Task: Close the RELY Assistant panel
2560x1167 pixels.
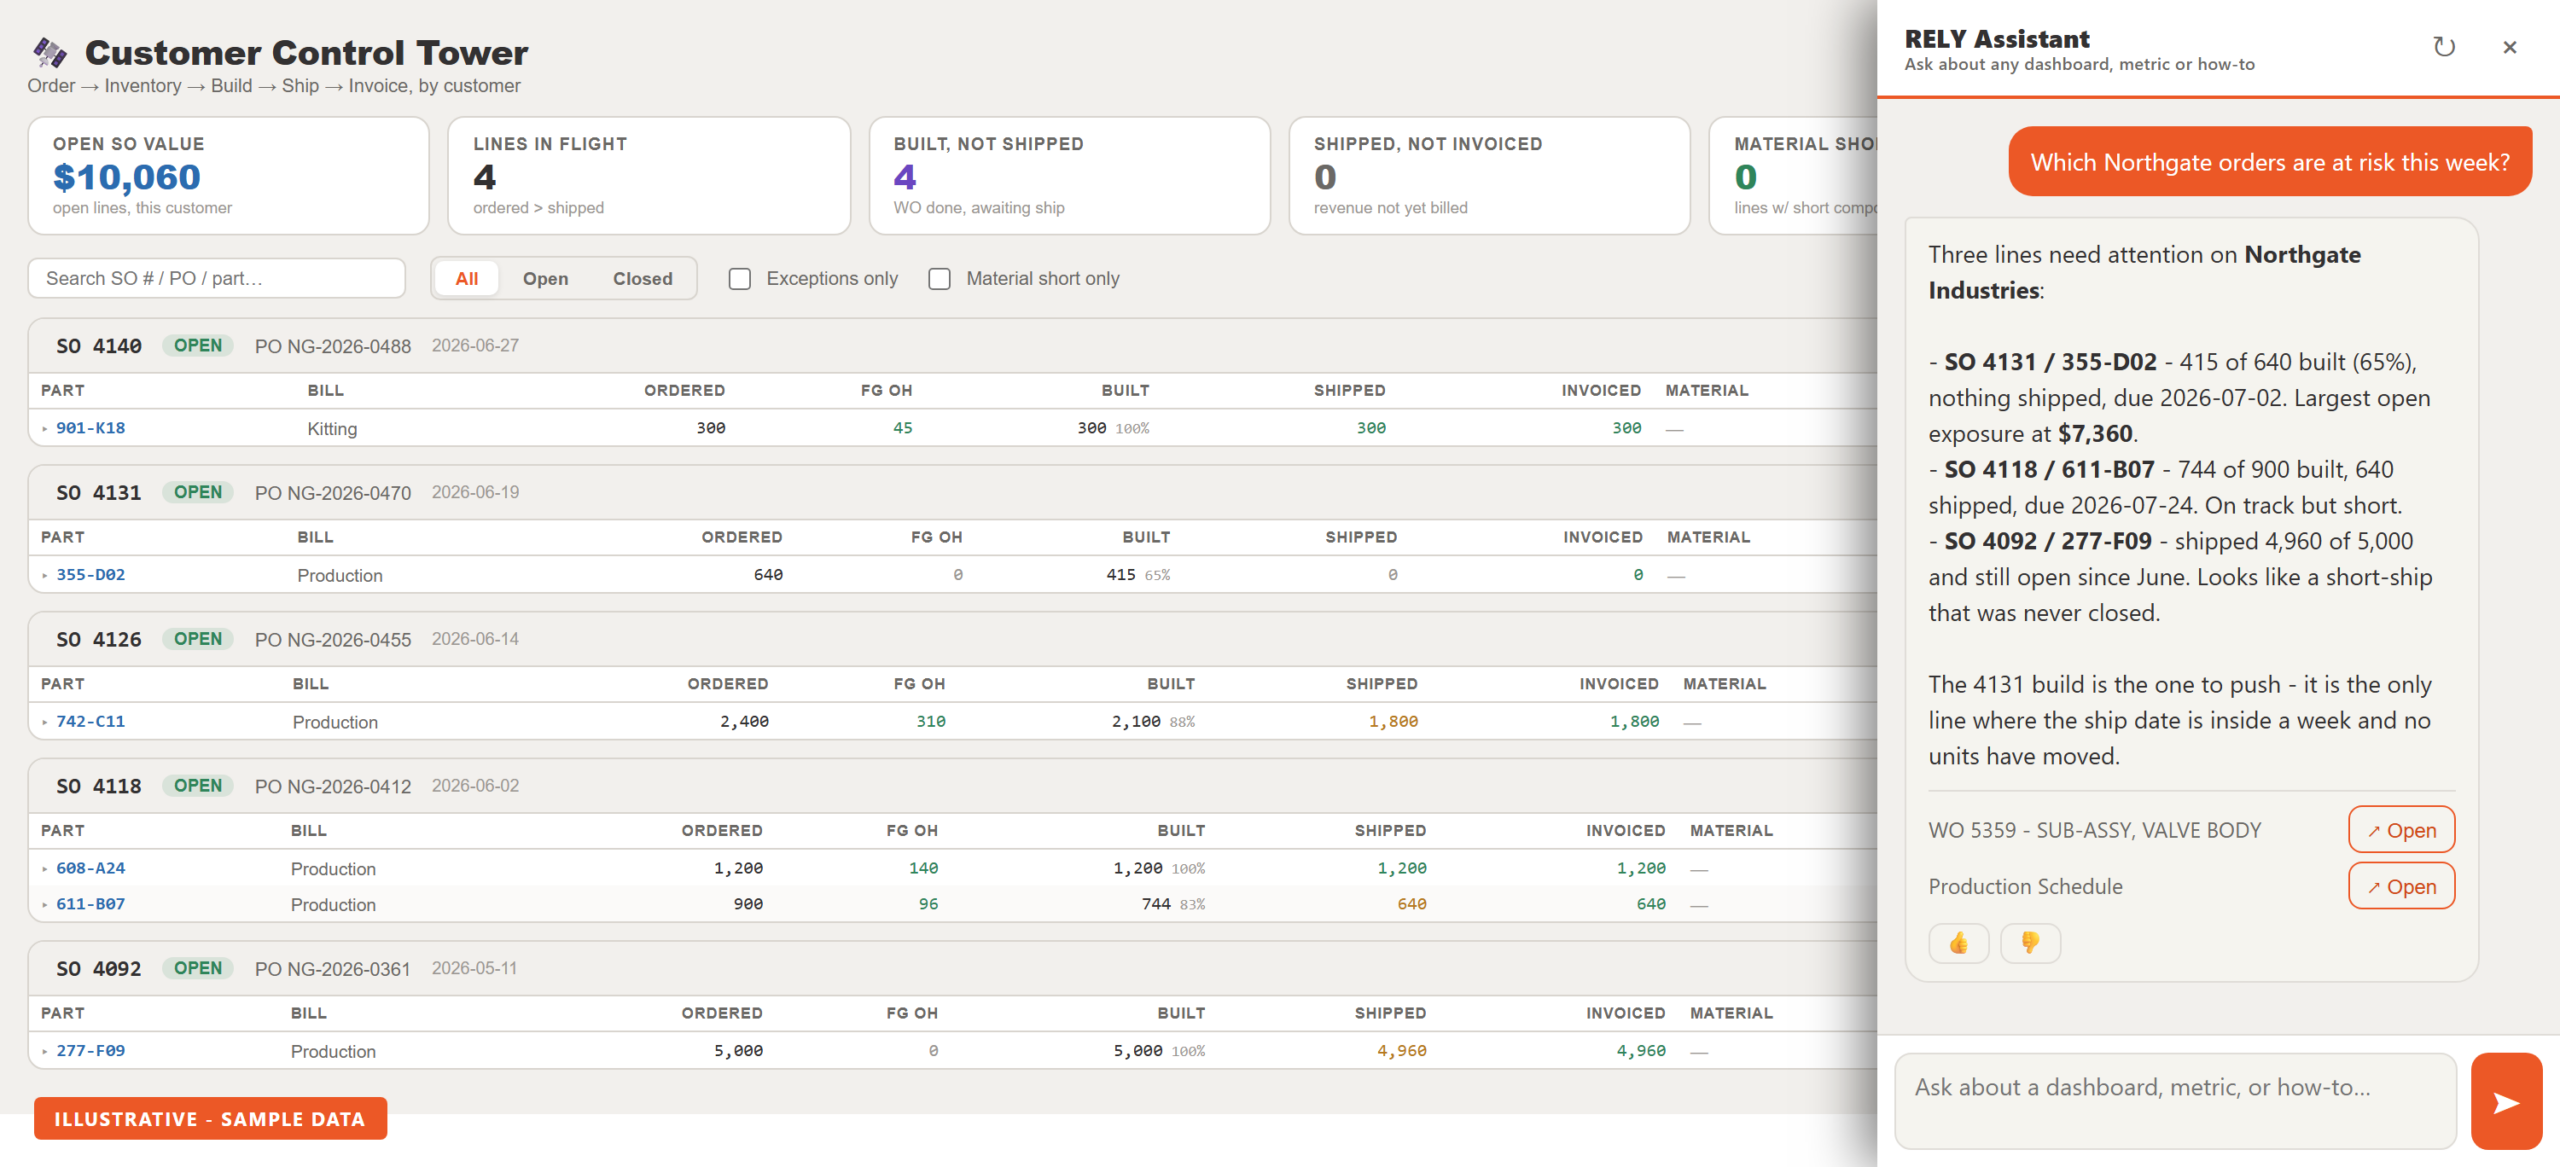Action: (2509, 47)
